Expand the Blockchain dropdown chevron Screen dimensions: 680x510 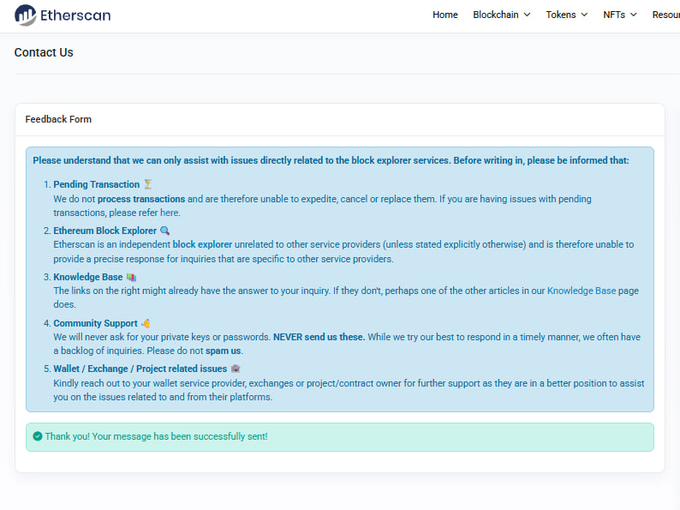coord(527,15)
